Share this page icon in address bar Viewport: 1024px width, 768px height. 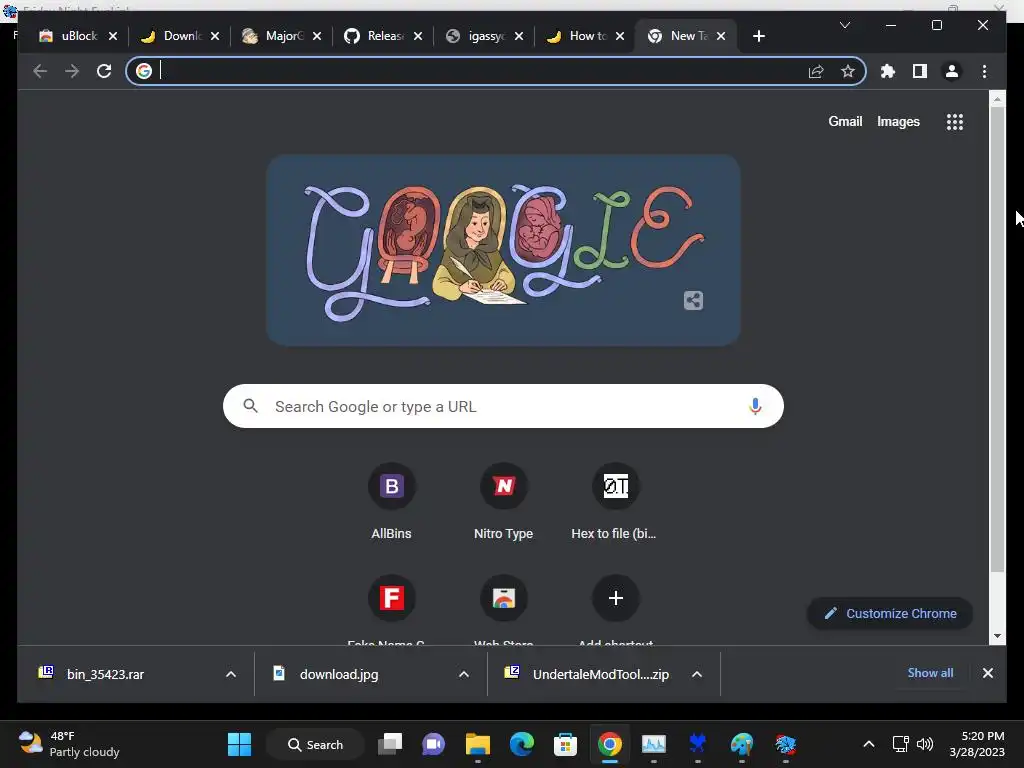[x=816, y=71]
